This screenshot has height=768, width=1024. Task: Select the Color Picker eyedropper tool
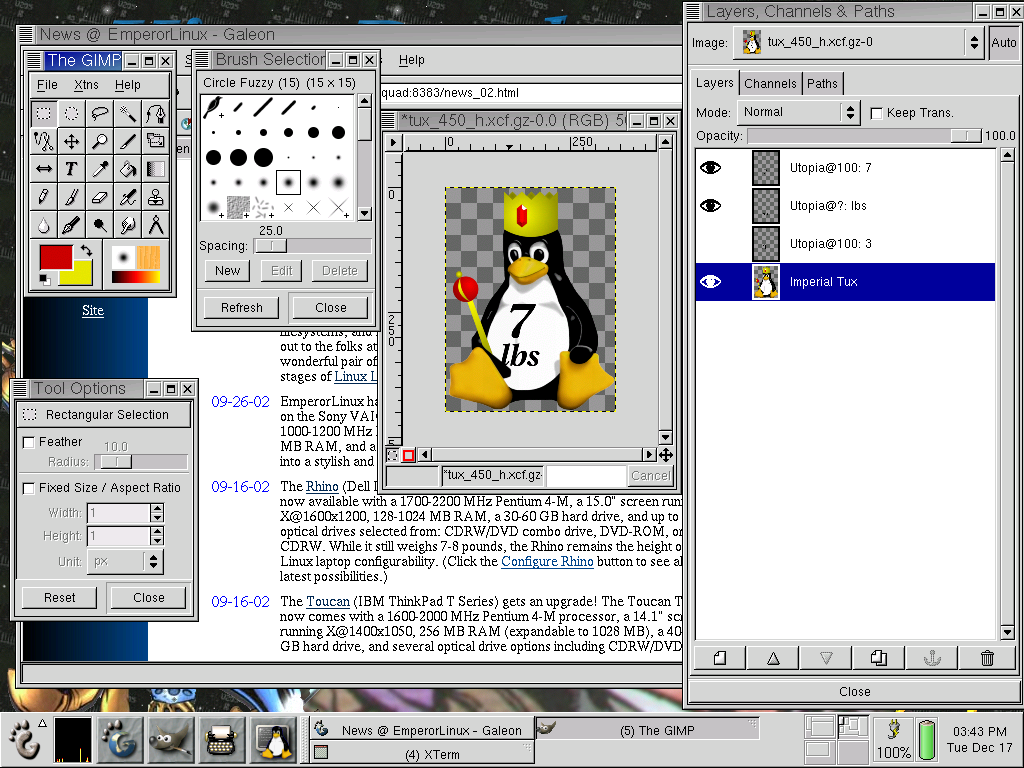point(99,169)
